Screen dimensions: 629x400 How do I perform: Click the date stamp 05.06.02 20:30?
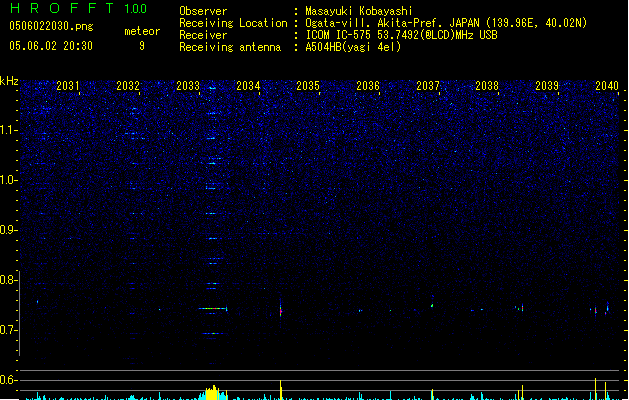(51, 46)
